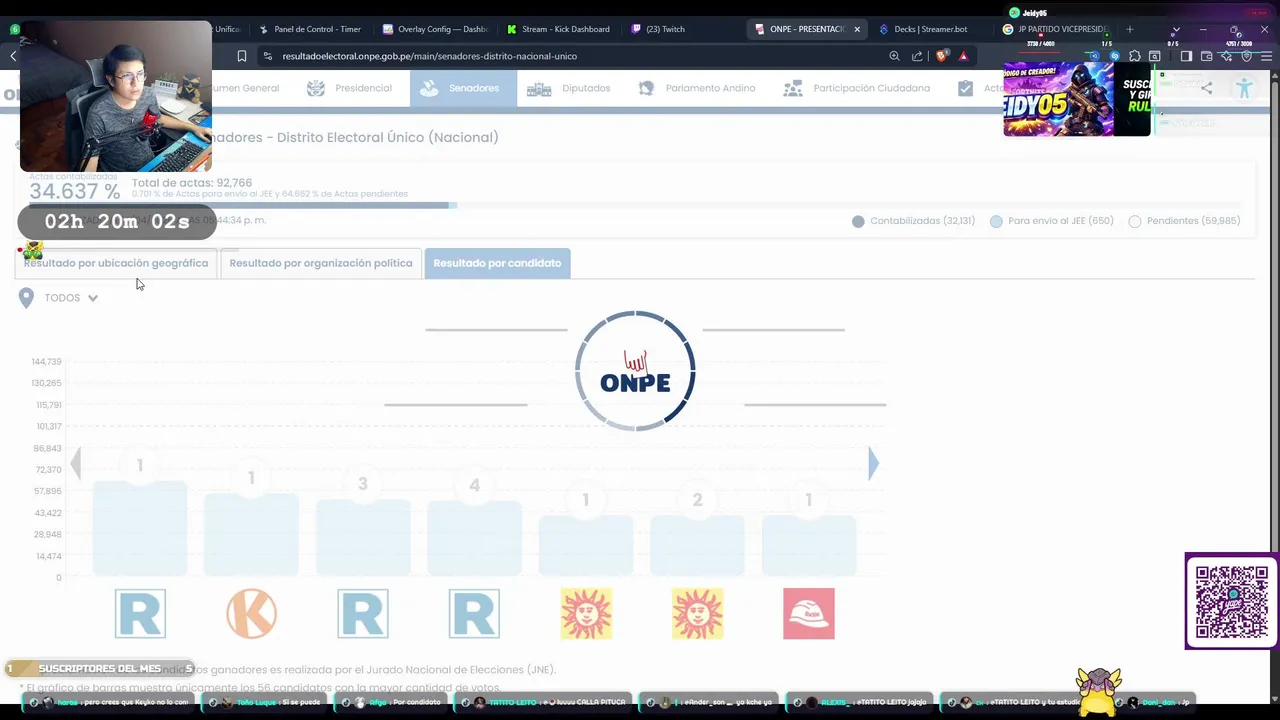Open the tab search chevron
Screen dimensions: 1280x720
coord(1176,30)
